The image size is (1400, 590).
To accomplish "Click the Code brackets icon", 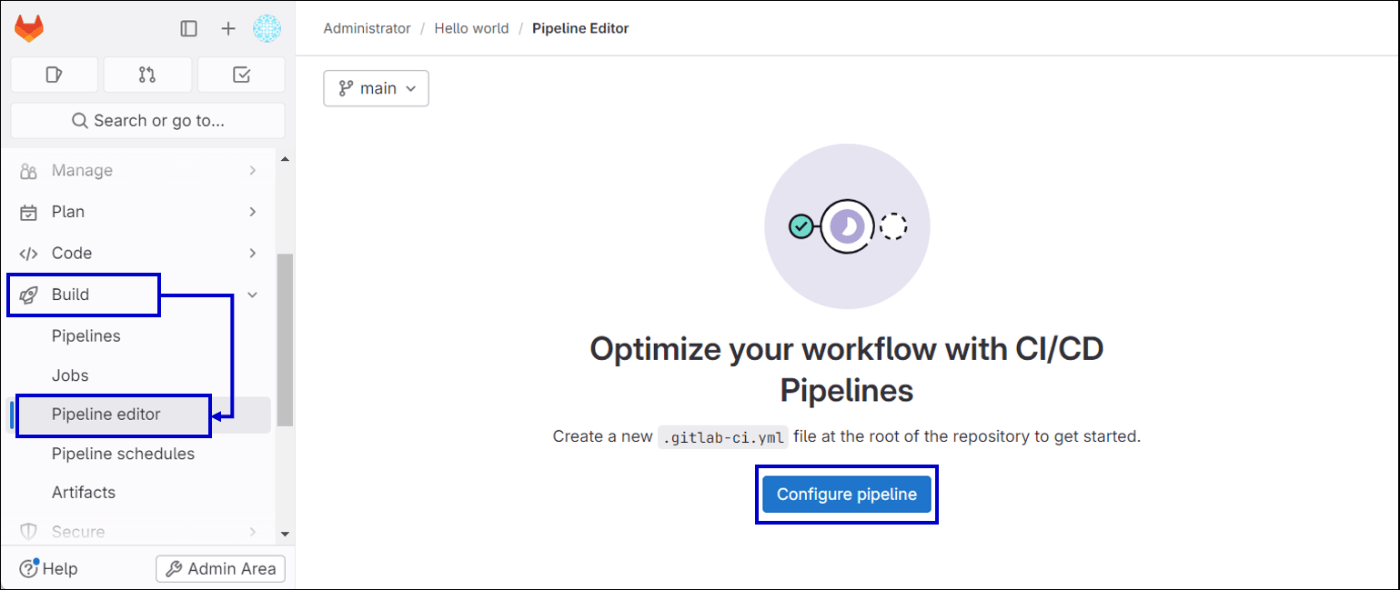I will [x=29, y=253].
